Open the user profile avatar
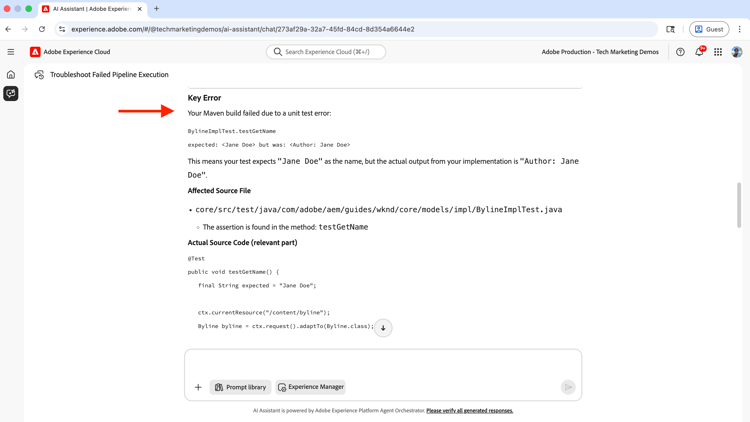The height and width of the screenshot is (422, 750). [737, 52]
